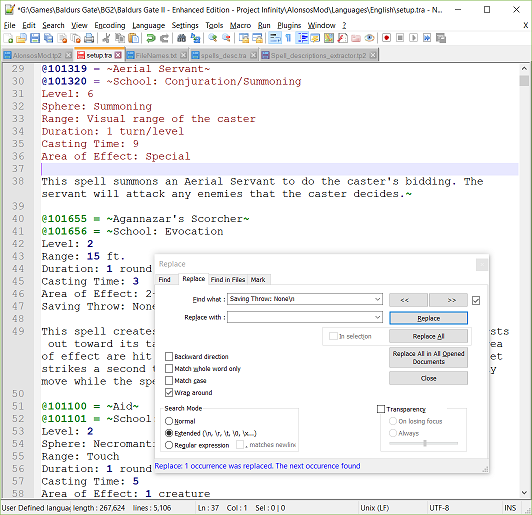The image size is (532, 515).
Task: Toggle synchronized vertical scrolling icon
Action: tap(244, 38)
